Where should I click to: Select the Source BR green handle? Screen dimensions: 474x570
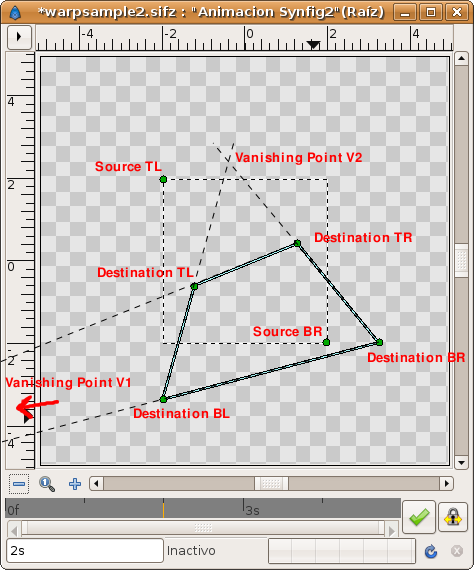326,342
